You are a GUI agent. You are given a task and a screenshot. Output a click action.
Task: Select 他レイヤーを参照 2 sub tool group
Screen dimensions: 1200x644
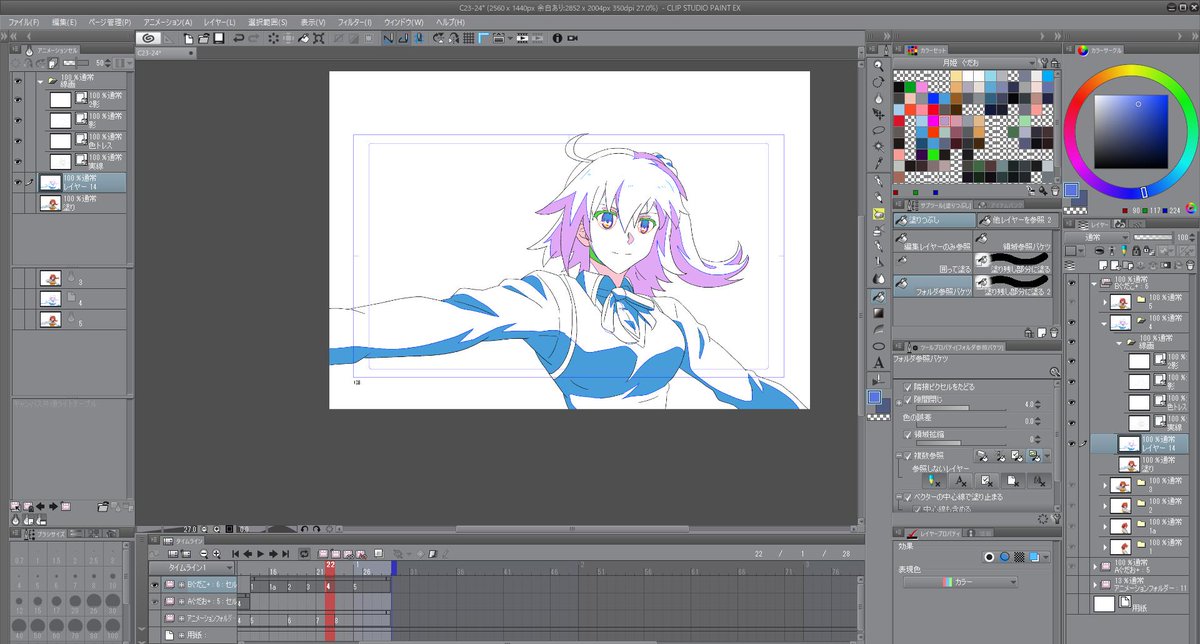coord(1016,219)
